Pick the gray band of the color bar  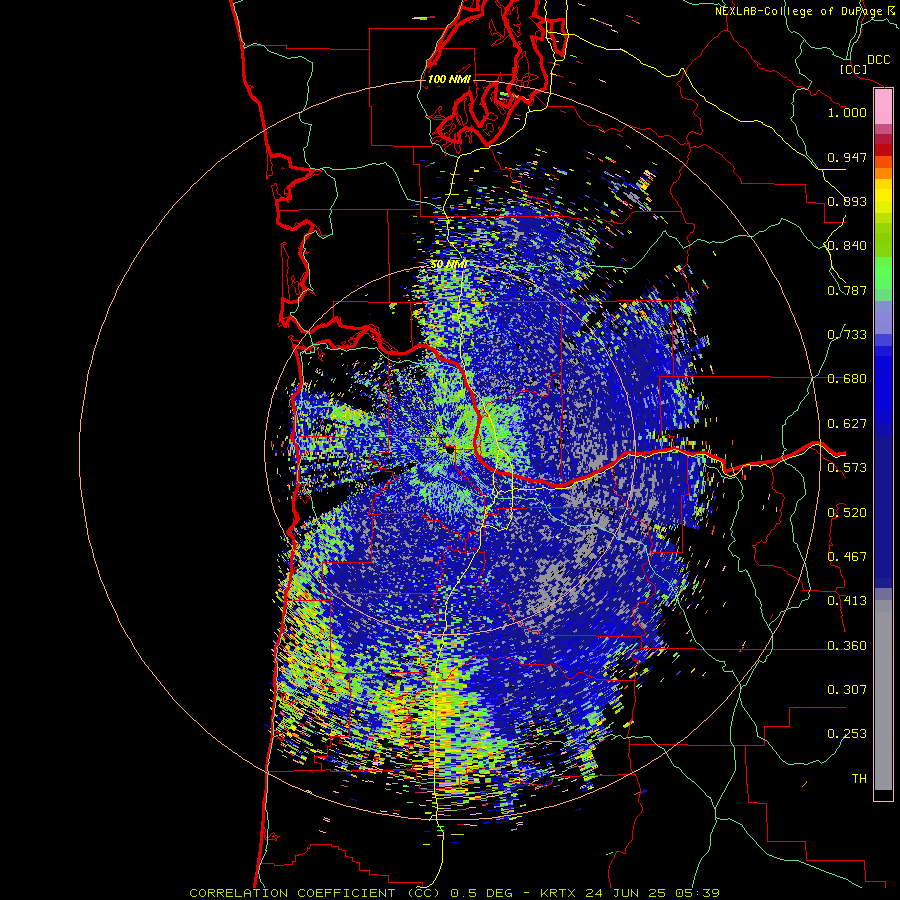883,695
